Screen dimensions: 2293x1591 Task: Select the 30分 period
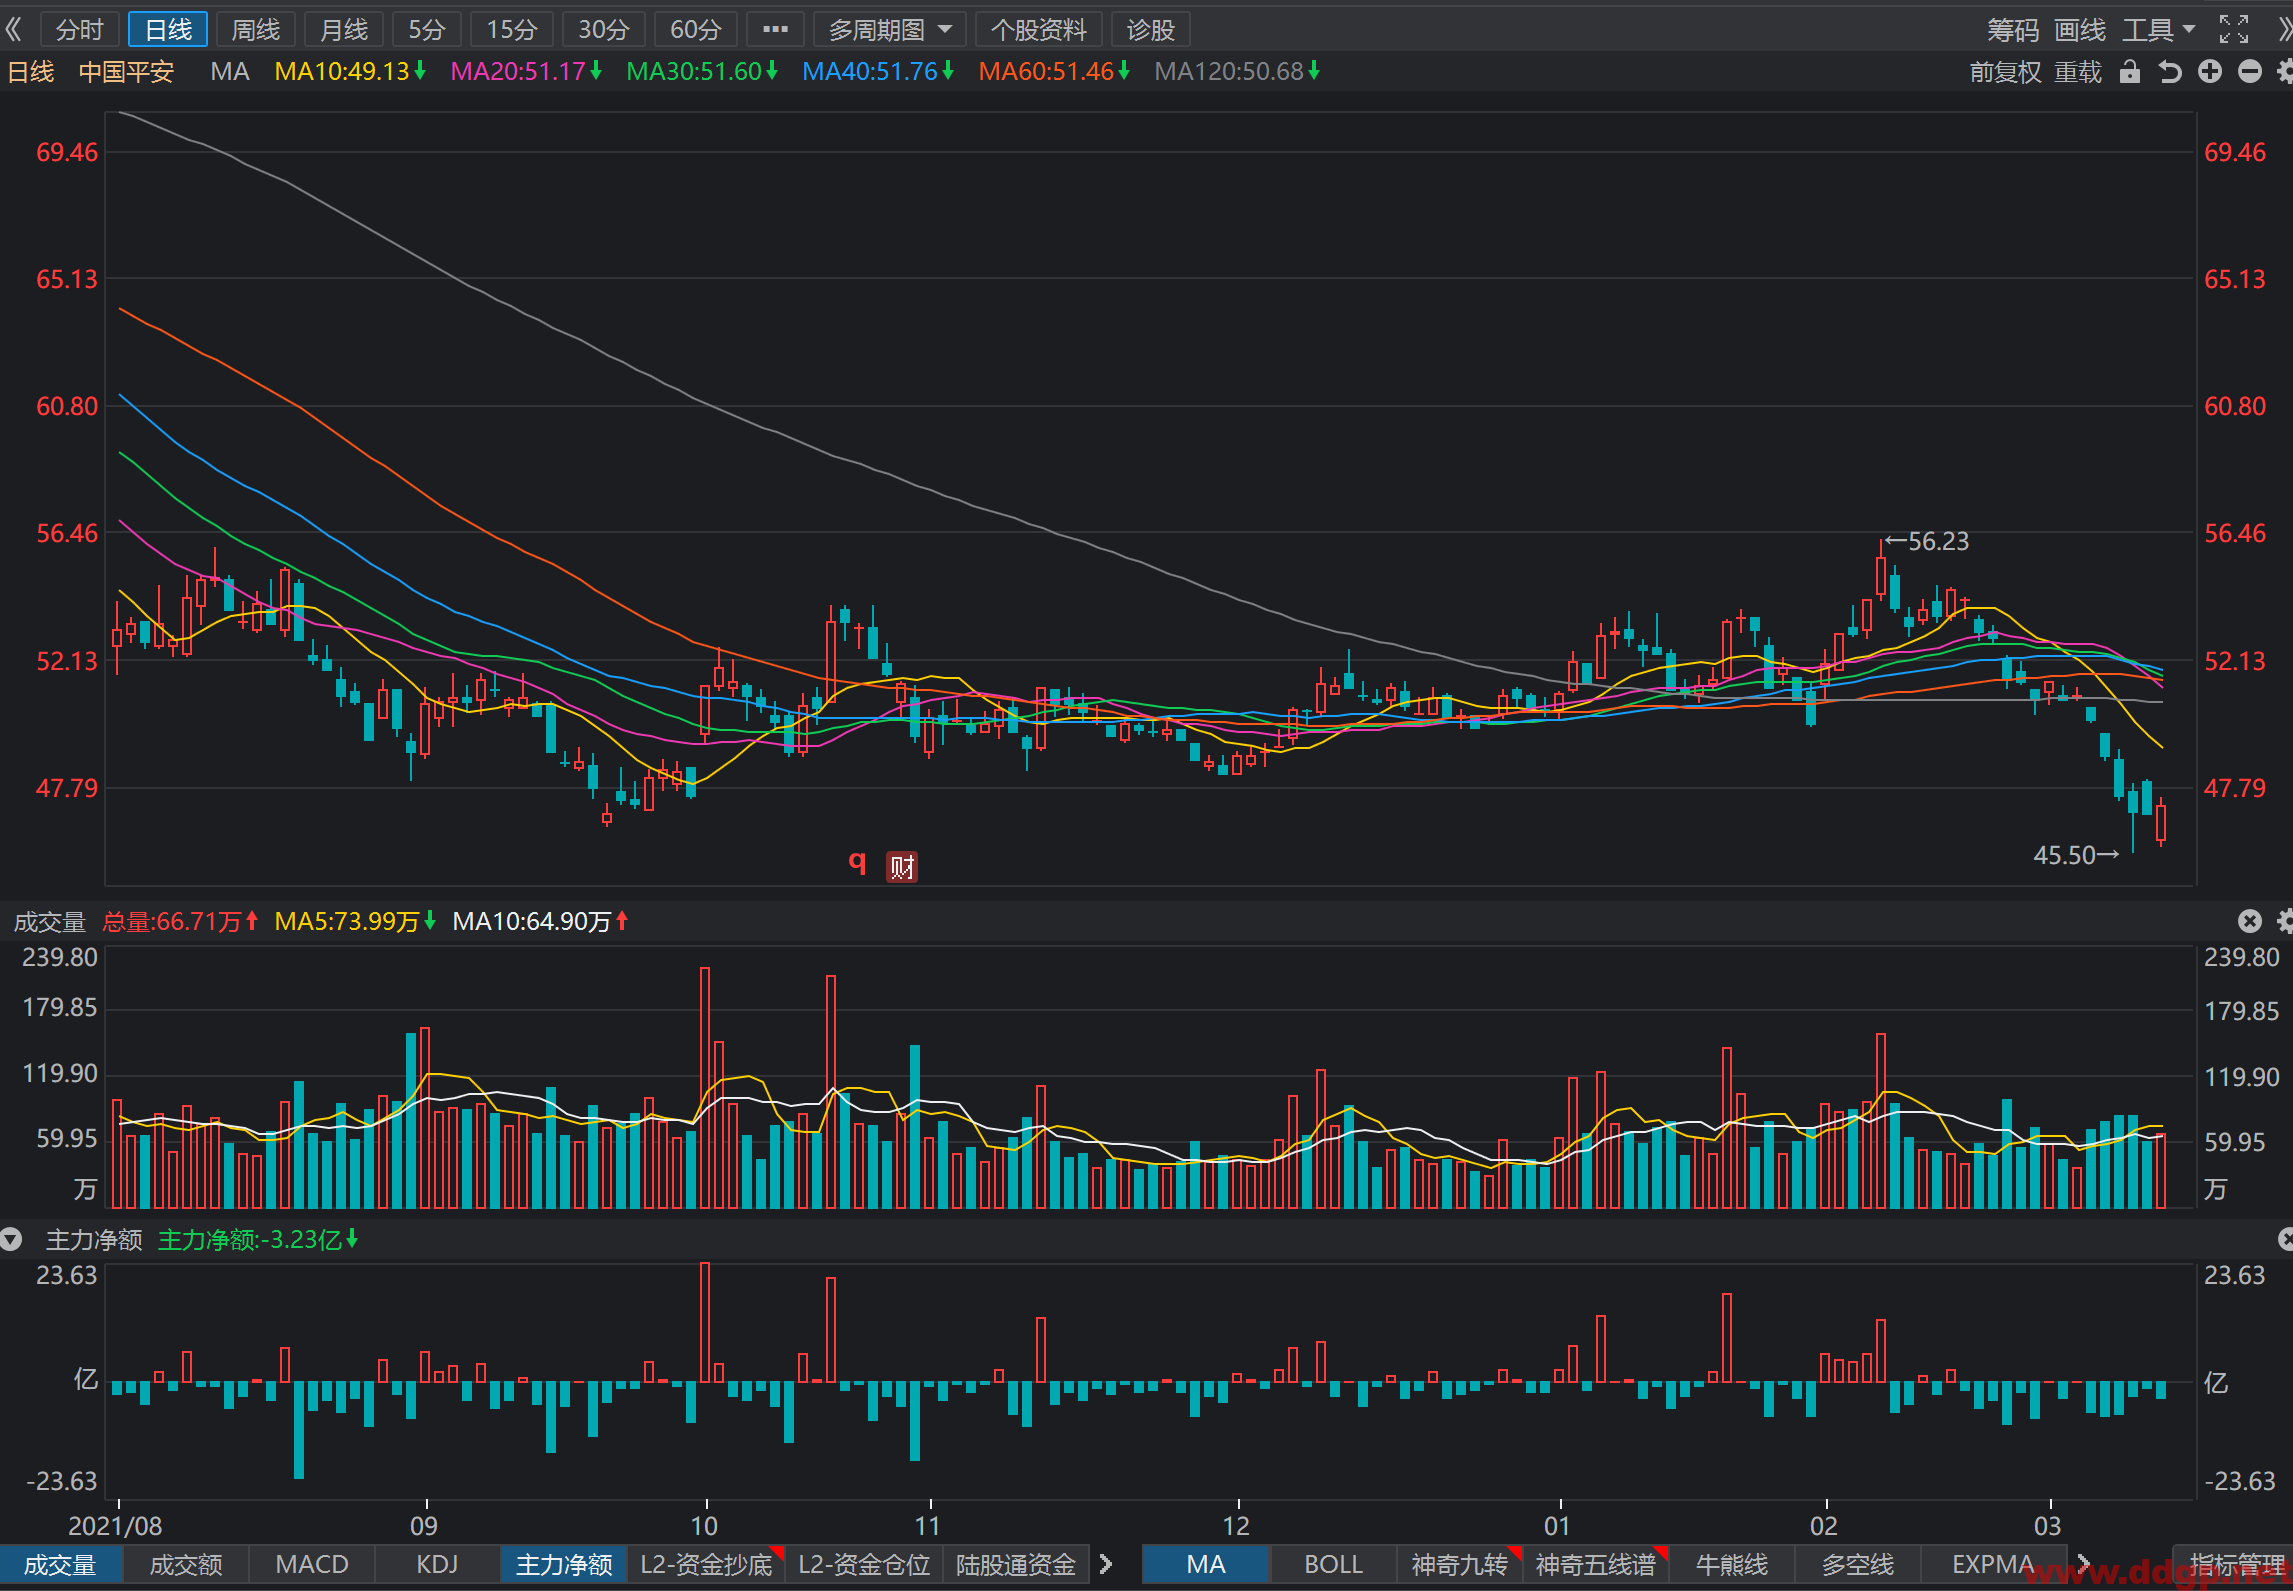pos(603,30)
